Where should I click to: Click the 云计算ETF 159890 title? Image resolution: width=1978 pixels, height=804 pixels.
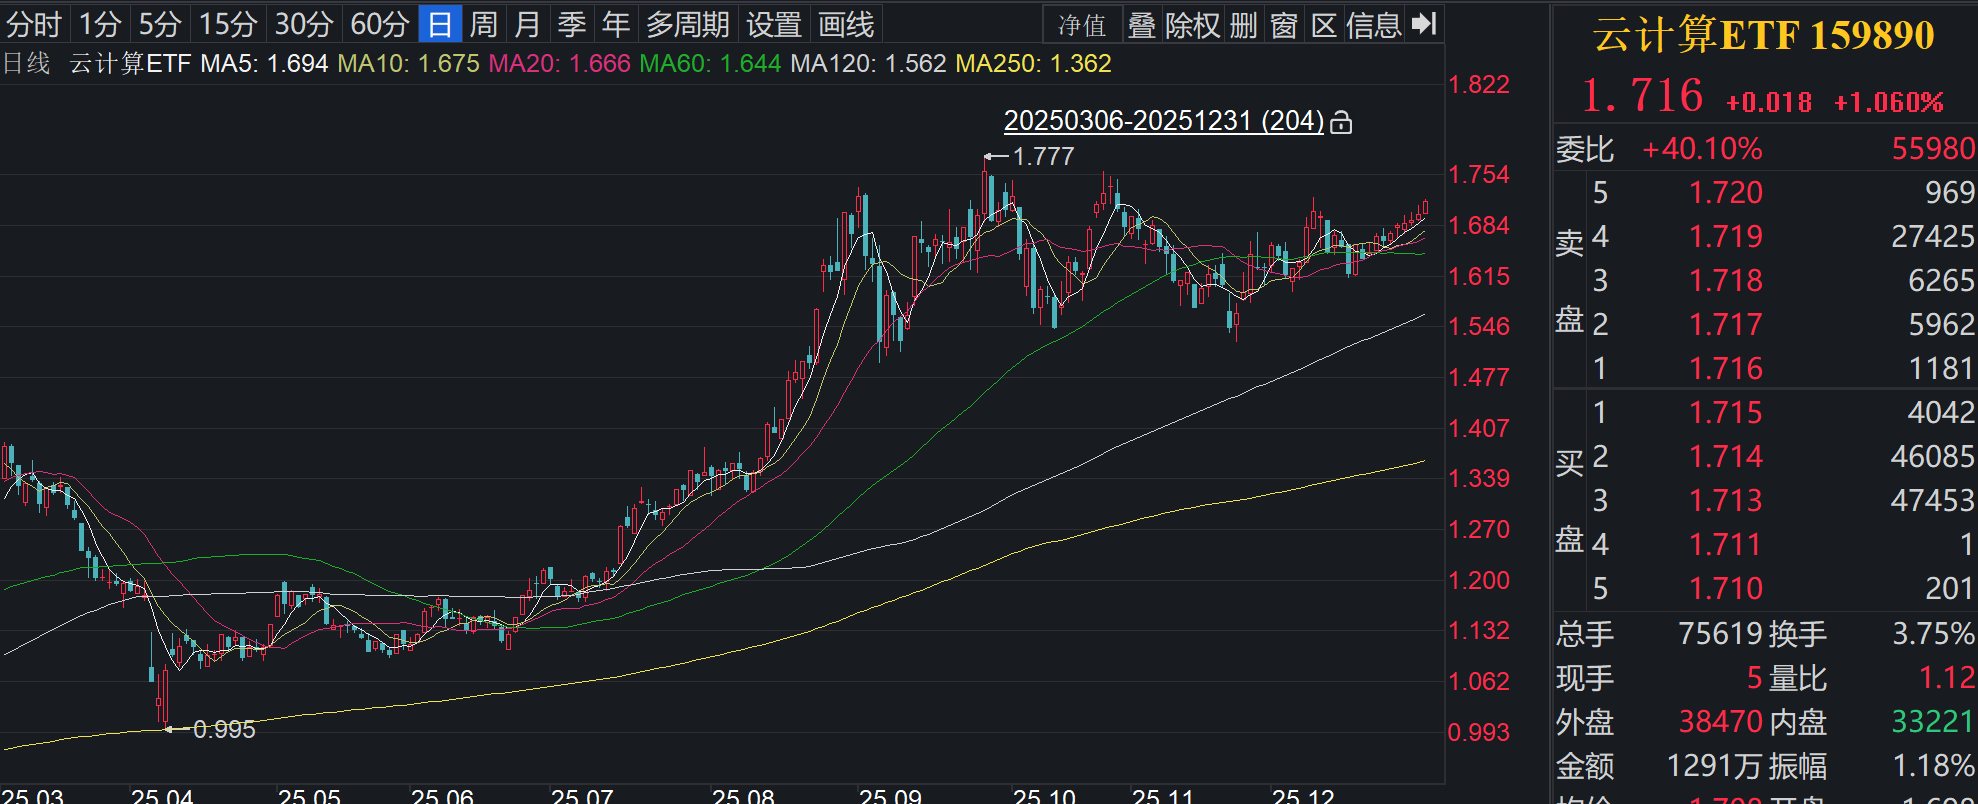1763,35
